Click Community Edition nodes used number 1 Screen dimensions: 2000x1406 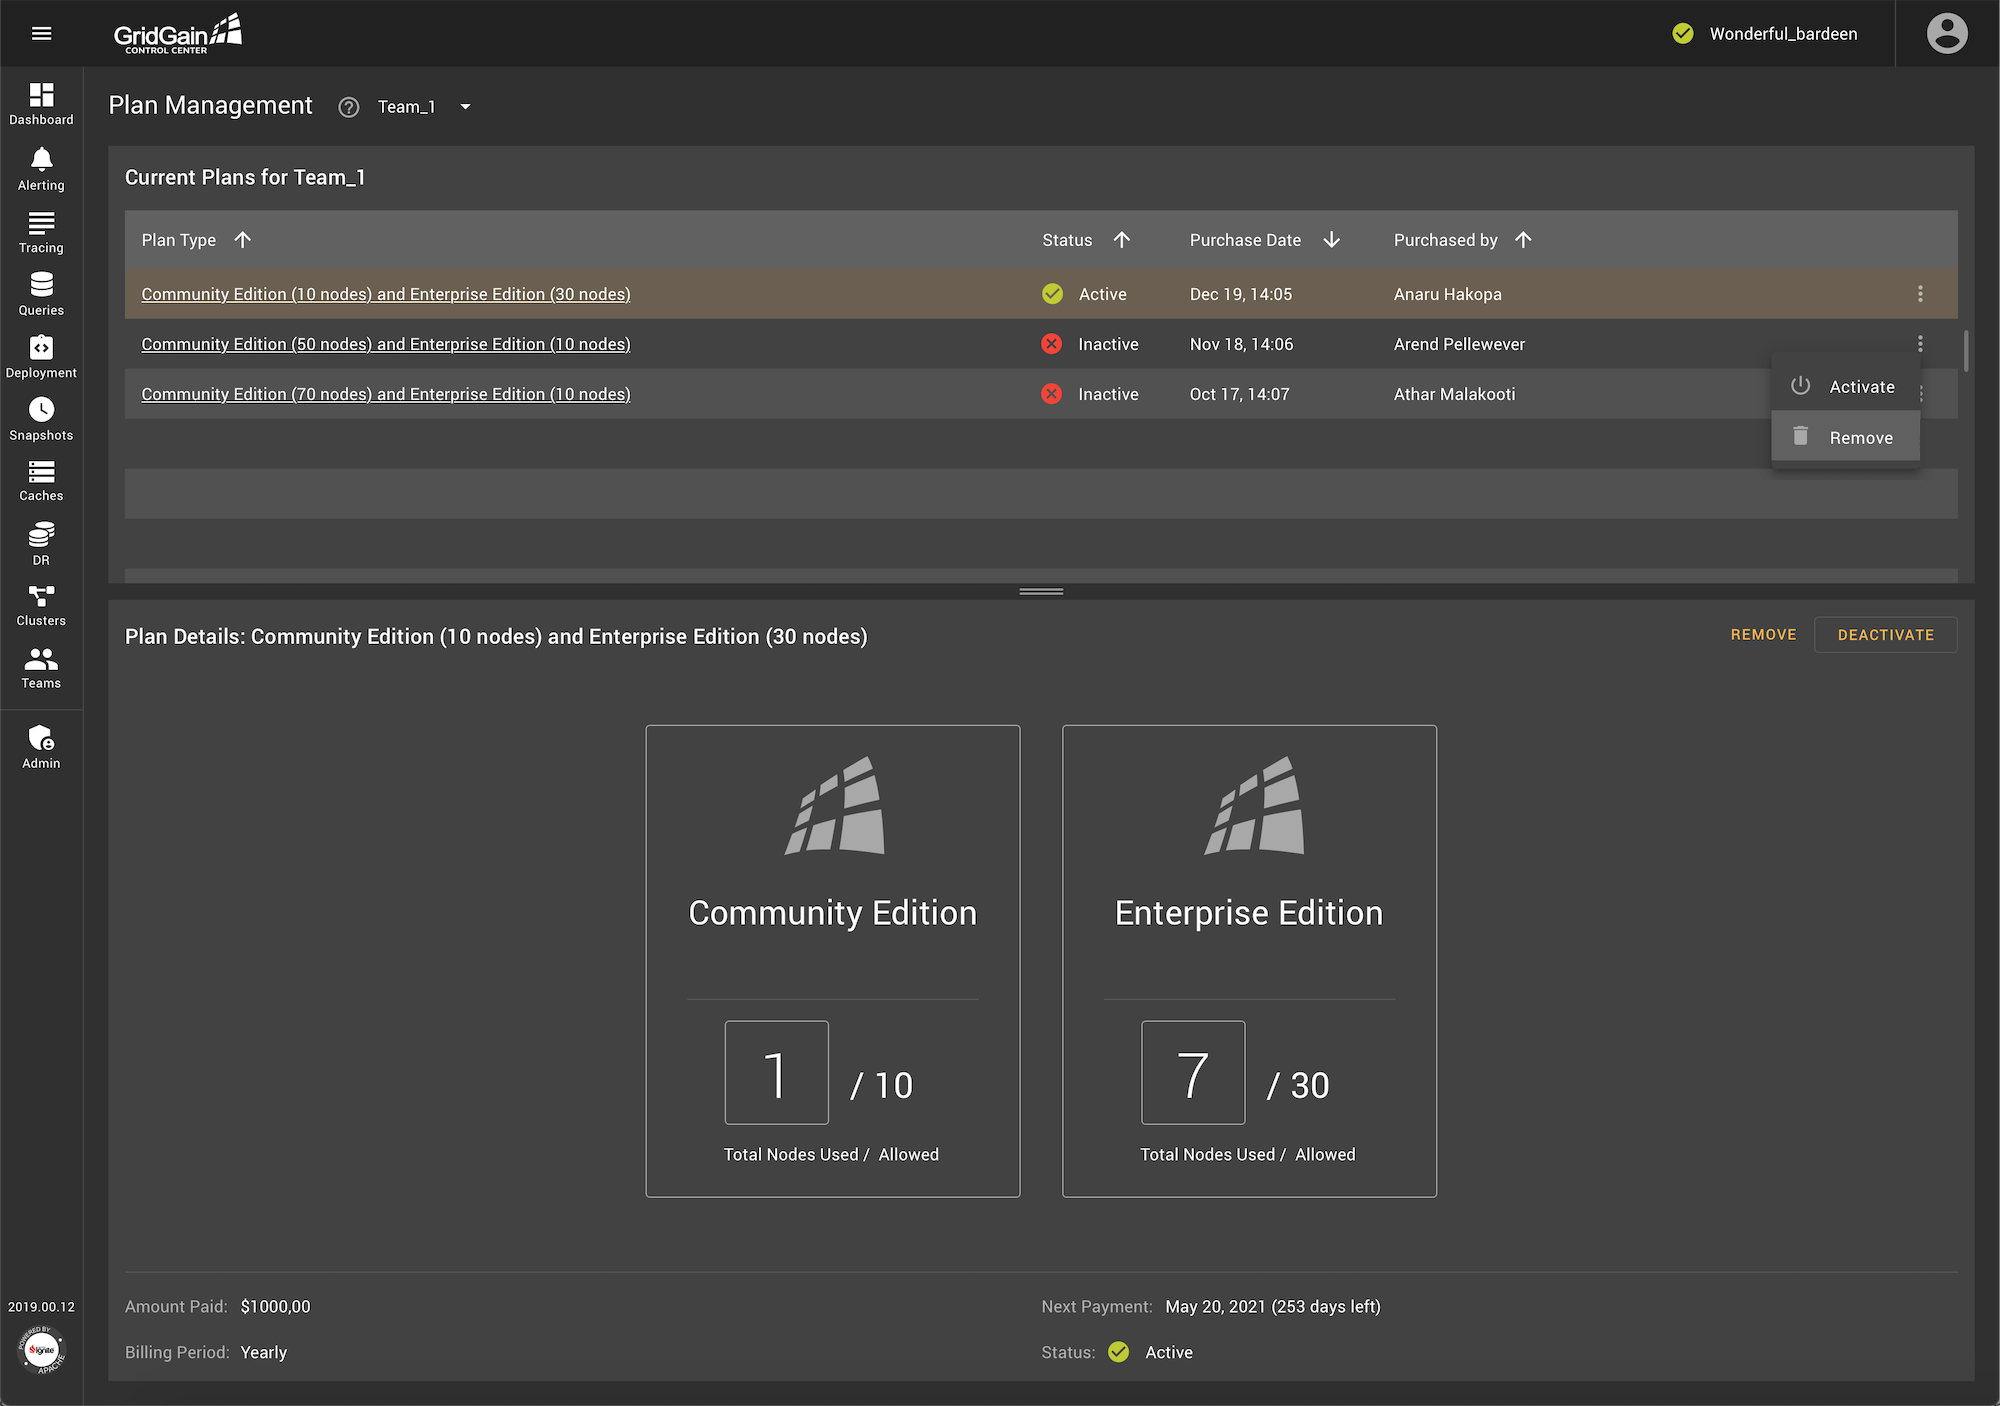point(776,1073)
